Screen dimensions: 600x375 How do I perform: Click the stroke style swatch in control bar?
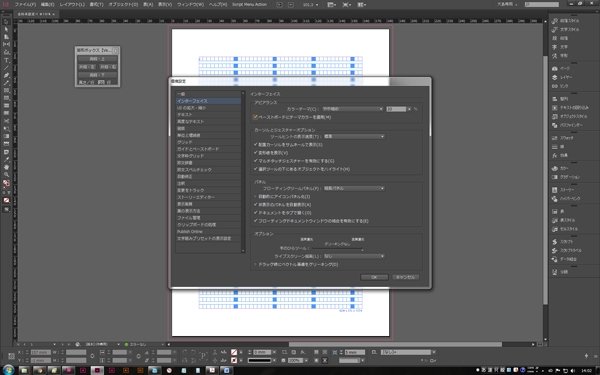(260, 360)
